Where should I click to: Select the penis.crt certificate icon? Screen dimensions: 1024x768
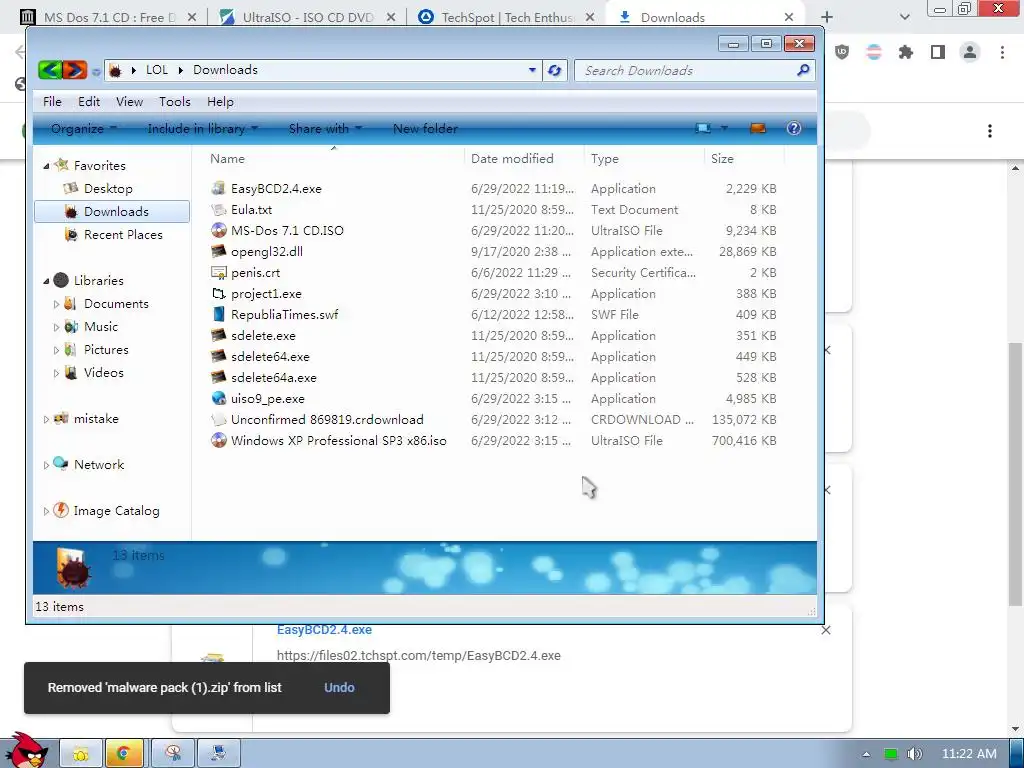point(219,272)
